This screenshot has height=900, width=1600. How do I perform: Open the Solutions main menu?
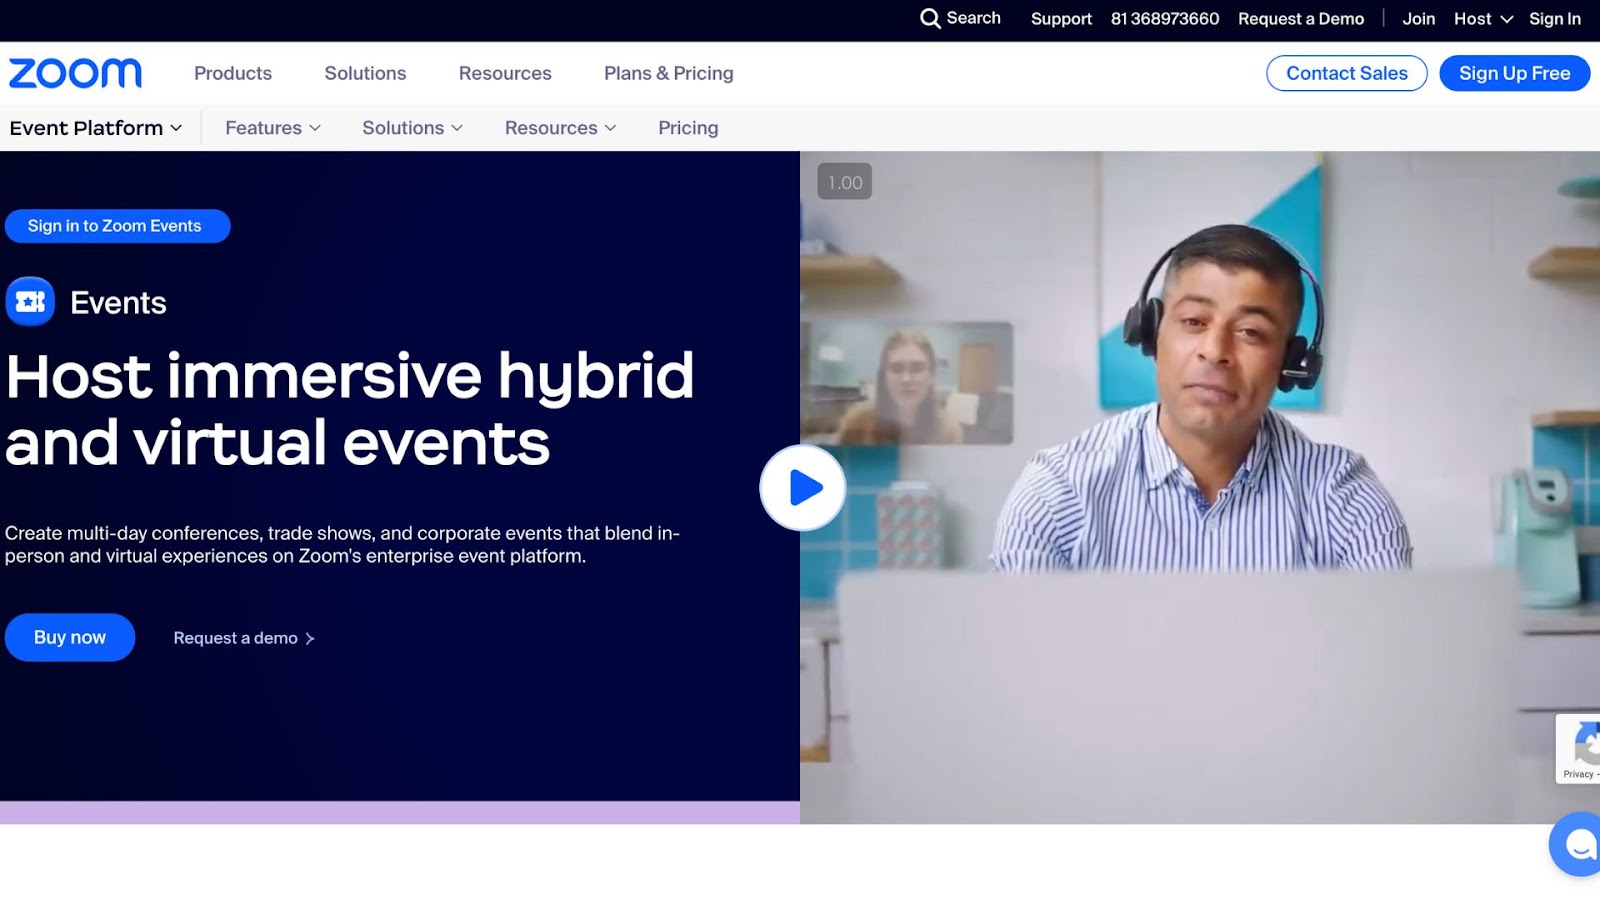365,73
